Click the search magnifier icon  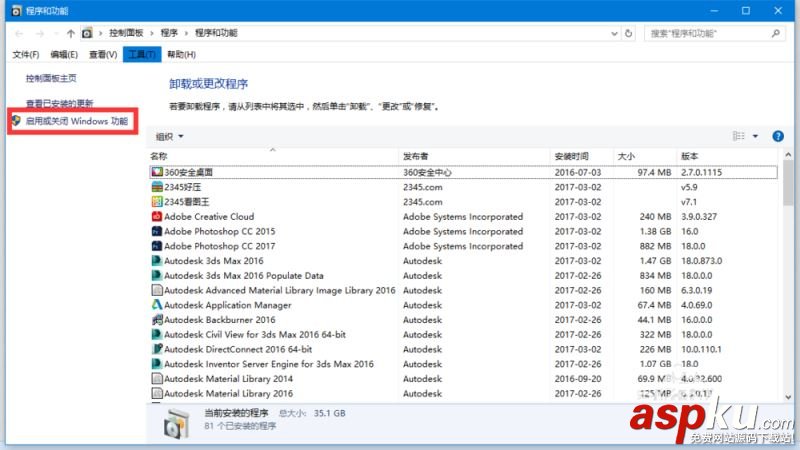tap(776, 33)
